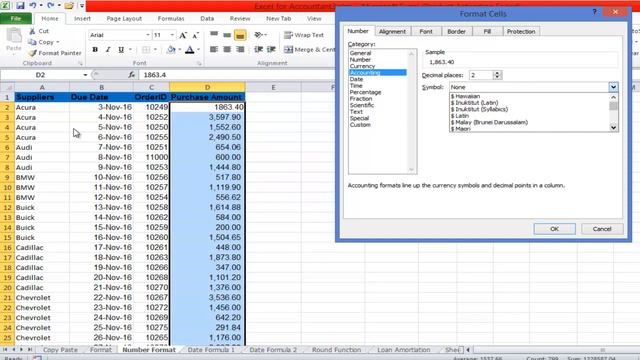Toggle Bold formatting
This screenshot has height=360, width=640.
tap(95, 49)
